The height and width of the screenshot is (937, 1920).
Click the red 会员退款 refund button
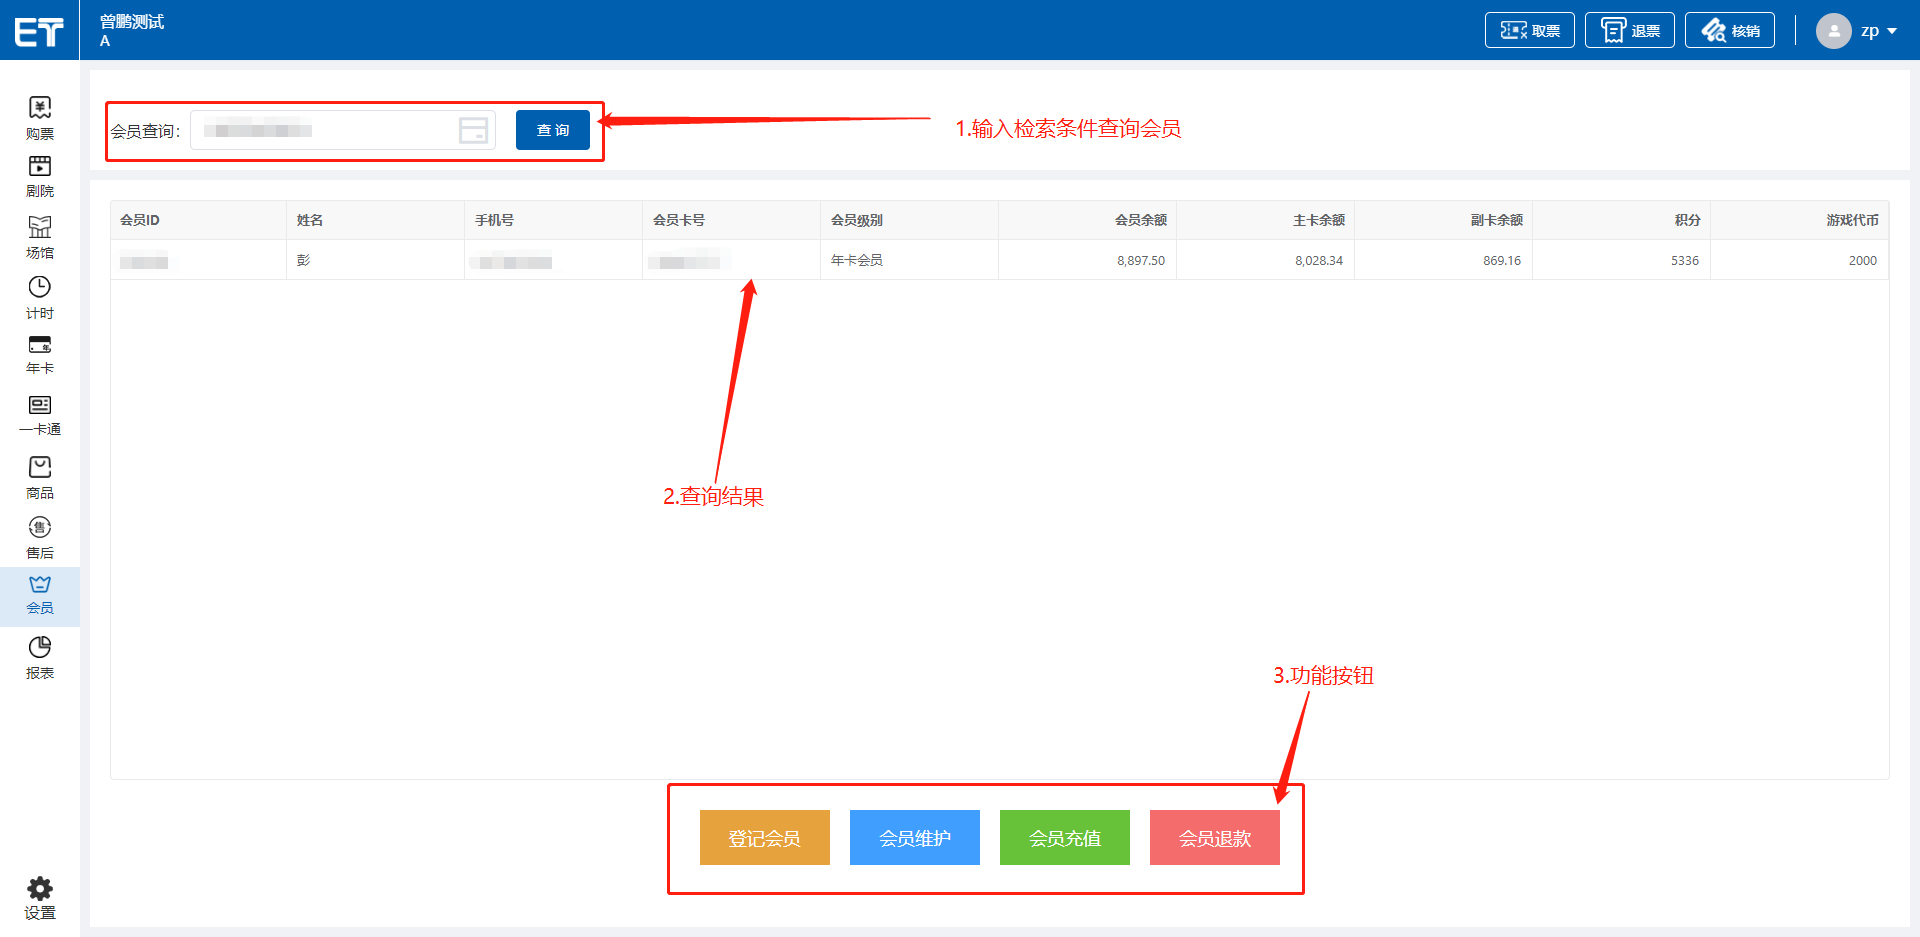pyautogui.click(x=1214, y=838)
